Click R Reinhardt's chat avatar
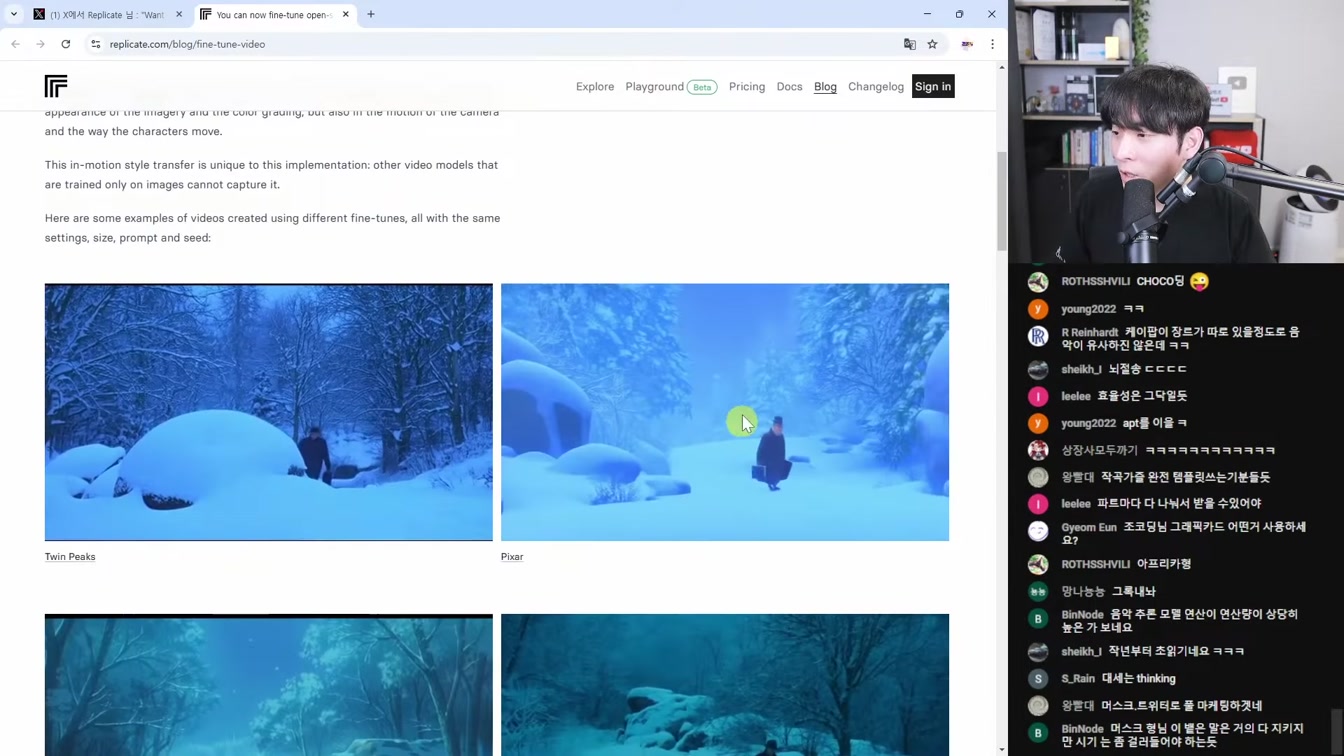 pyautogui.click(x=1038, y=337)
